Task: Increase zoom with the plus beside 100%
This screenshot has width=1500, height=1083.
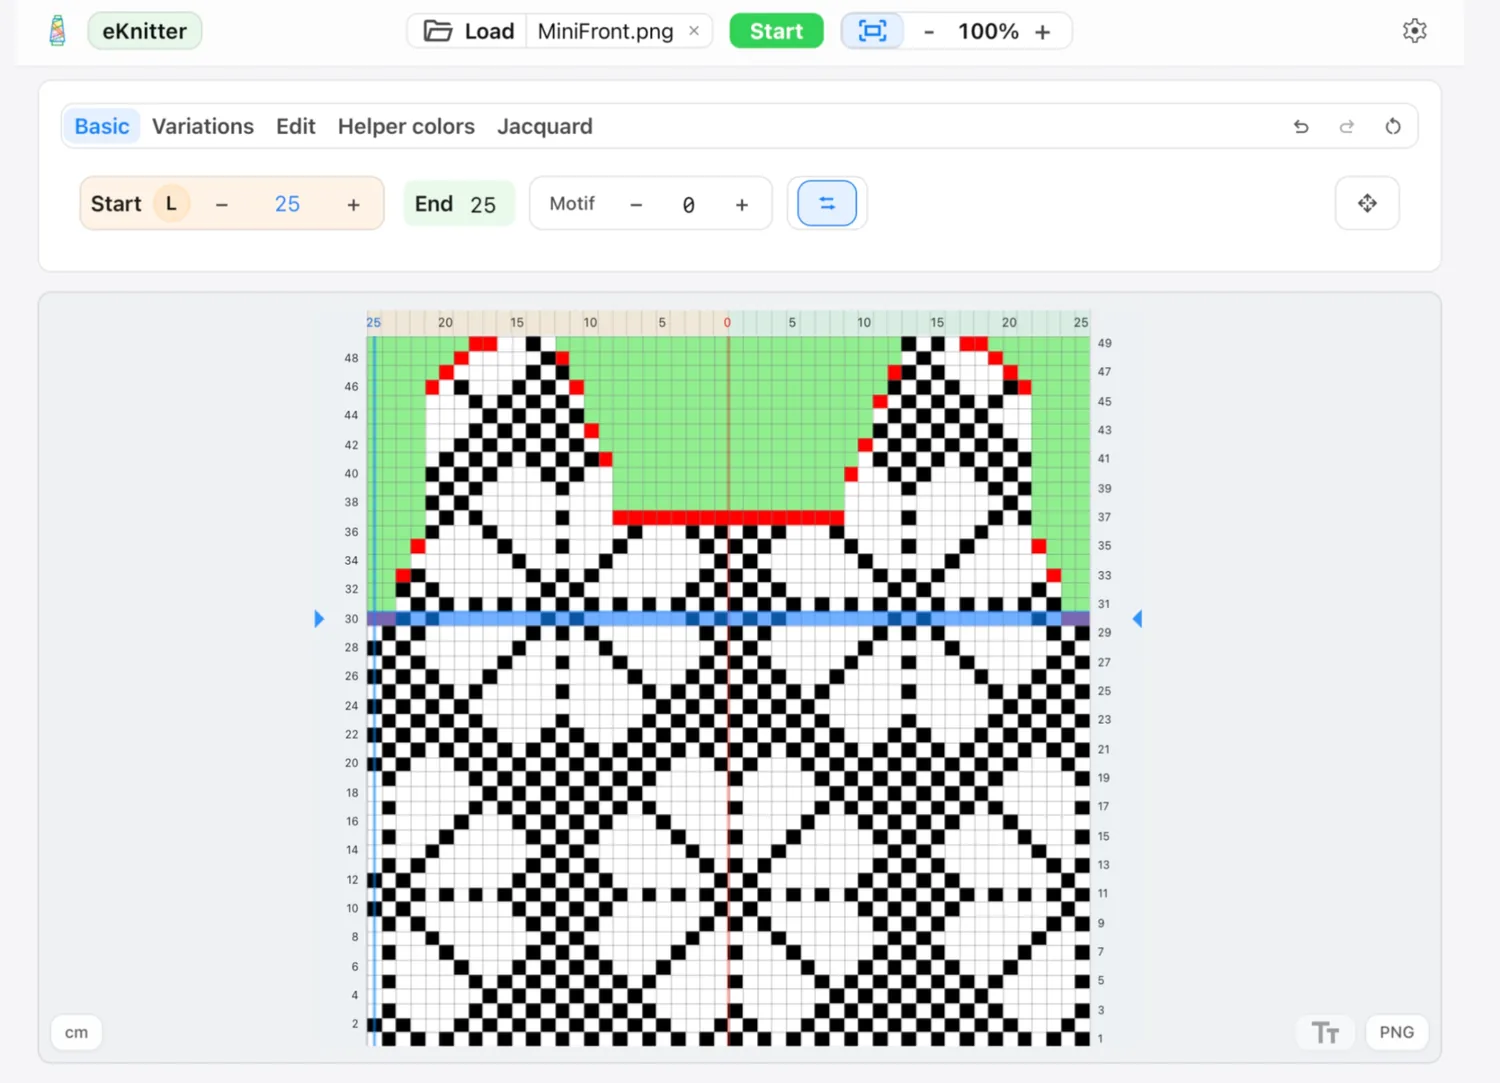Action: 1043,32
